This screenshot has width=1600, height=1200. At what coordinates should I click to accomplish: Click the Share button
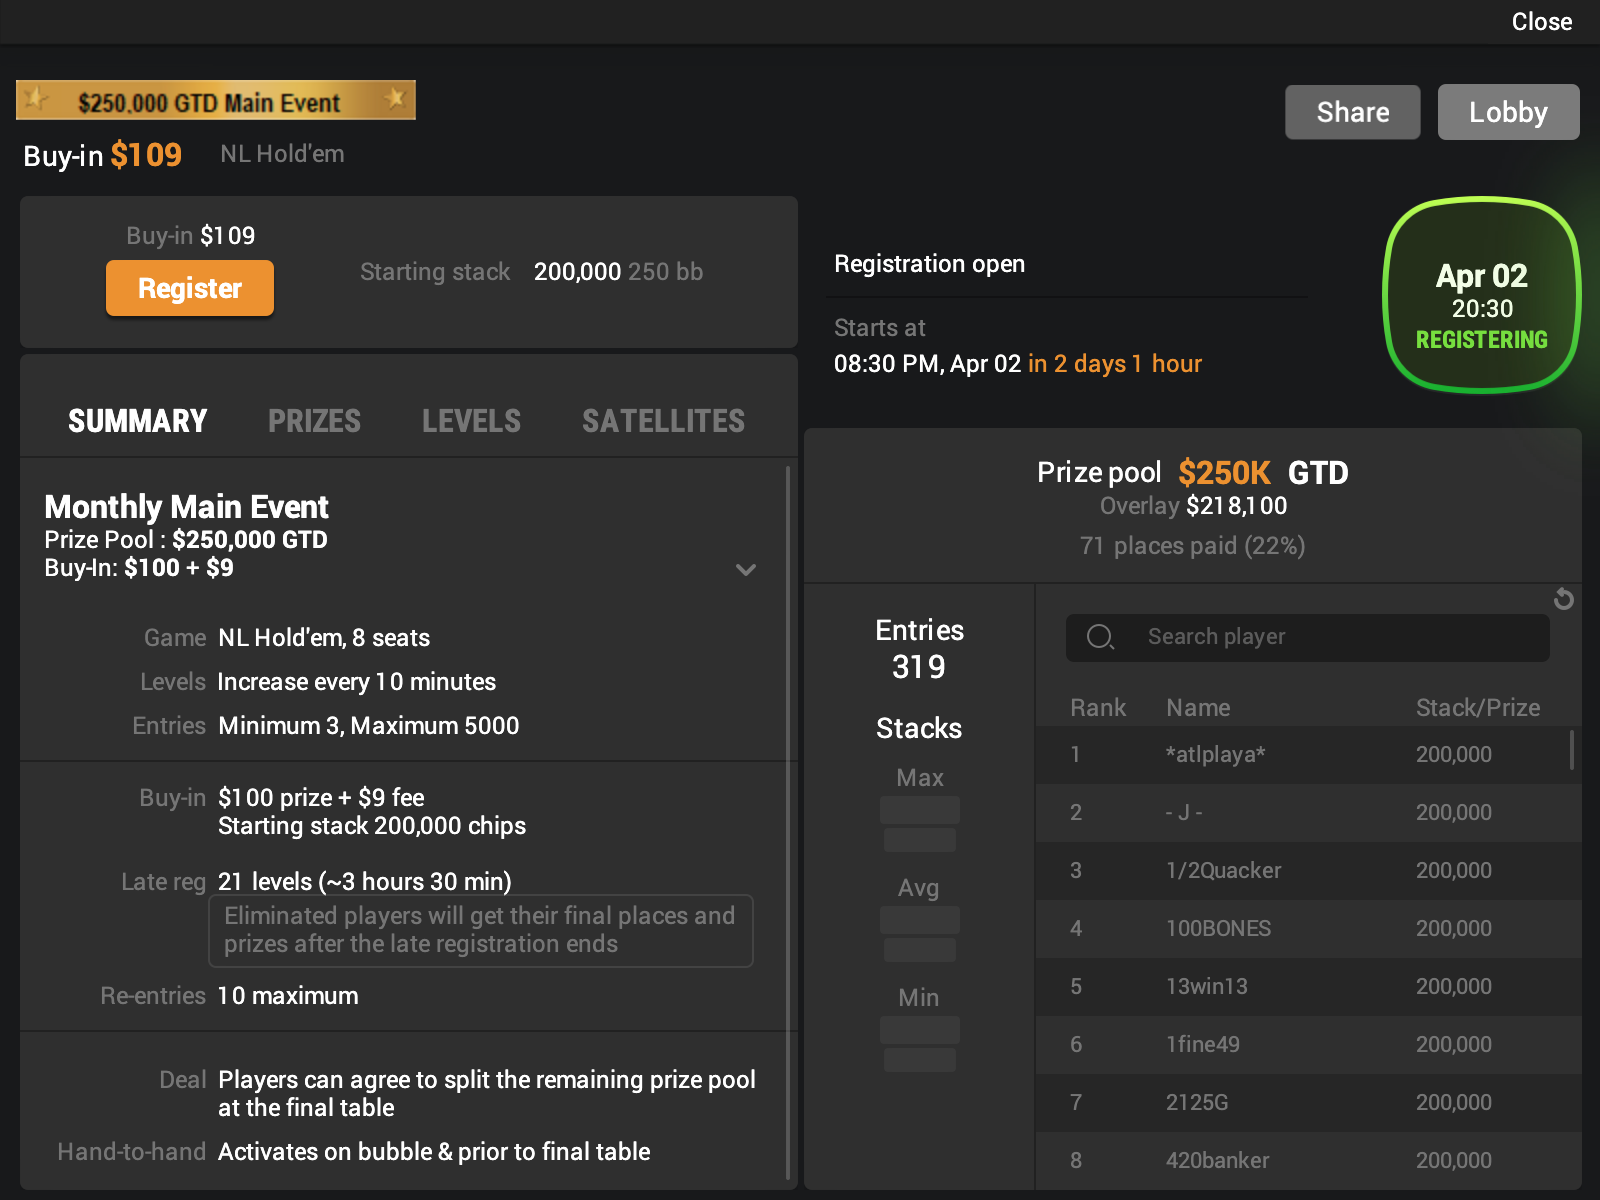pos(1352,112)
